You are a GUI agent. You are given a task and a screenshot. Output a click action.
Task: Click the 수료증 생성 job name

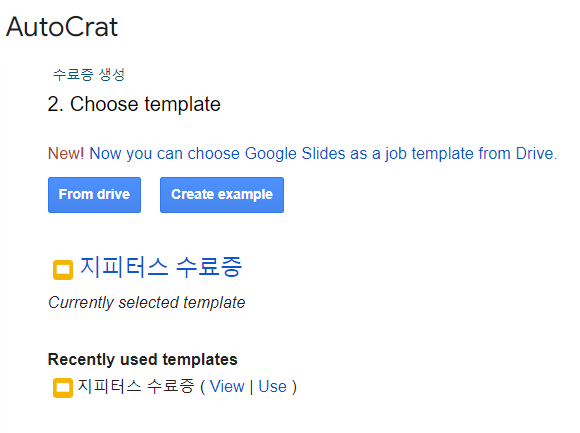pyautogui.click(x=89, y=74)
